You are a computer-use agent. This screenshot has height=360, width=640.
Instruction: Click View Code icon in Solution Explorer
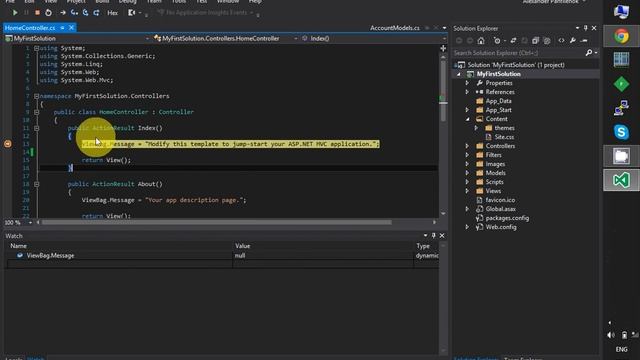[561, 40]
